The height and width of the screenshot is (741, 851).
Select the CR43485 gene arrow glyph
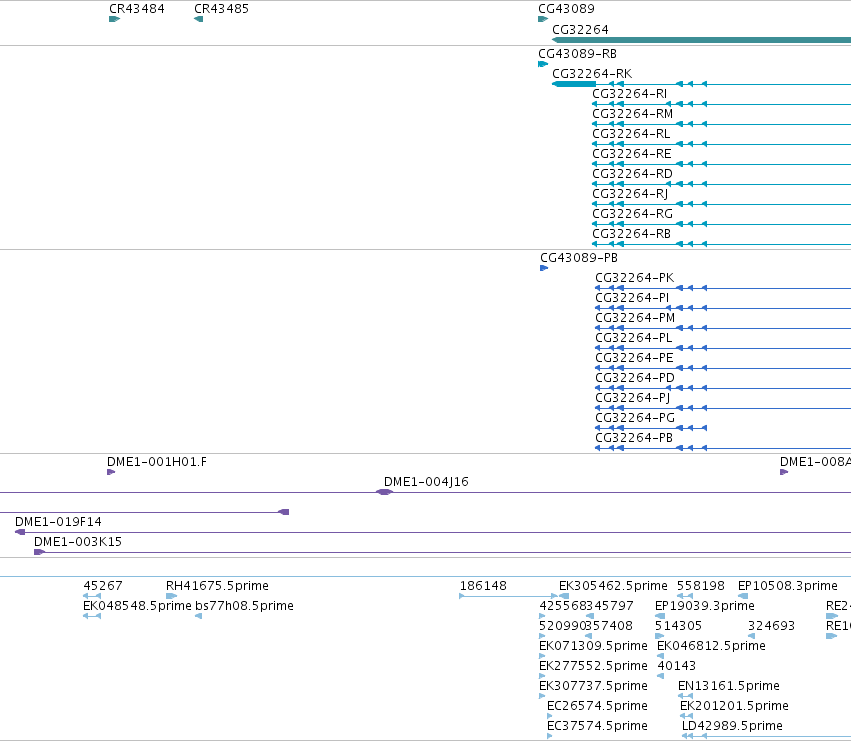(x=199, y=19)
